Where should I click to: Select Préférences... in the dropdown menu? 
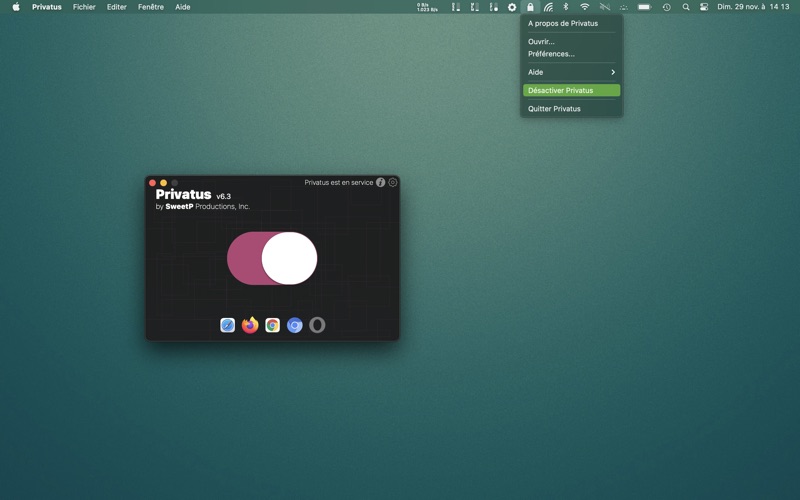(571, 54)
